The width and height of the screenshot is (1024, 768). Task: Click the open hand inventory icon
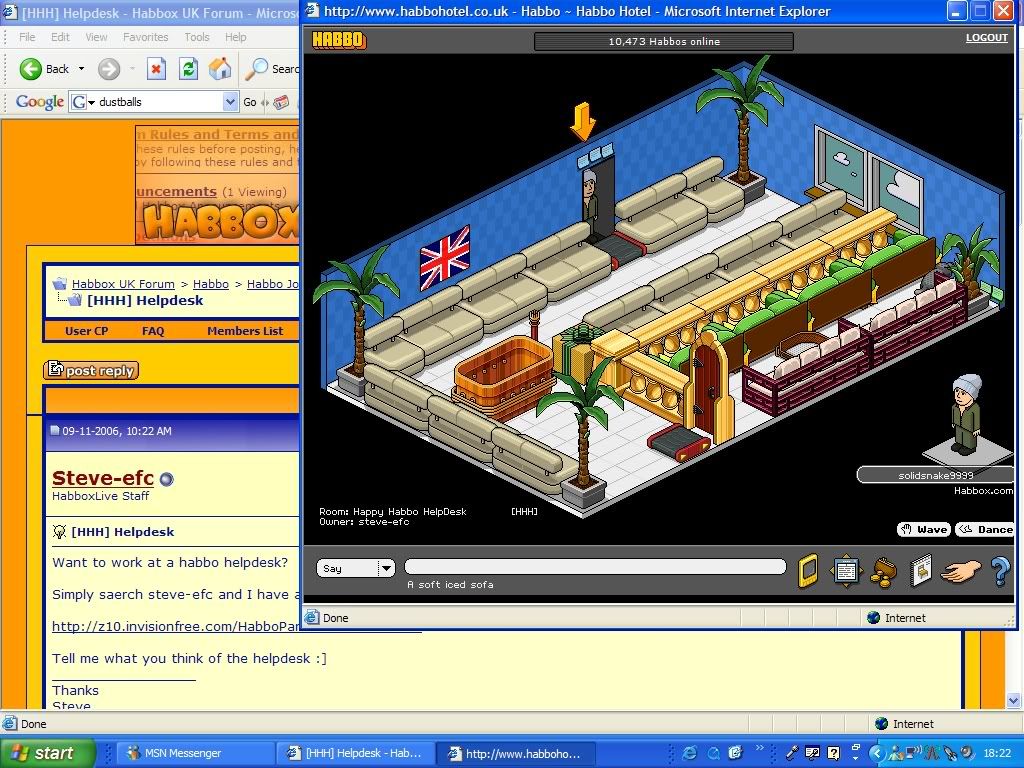[x=961, y=570]
